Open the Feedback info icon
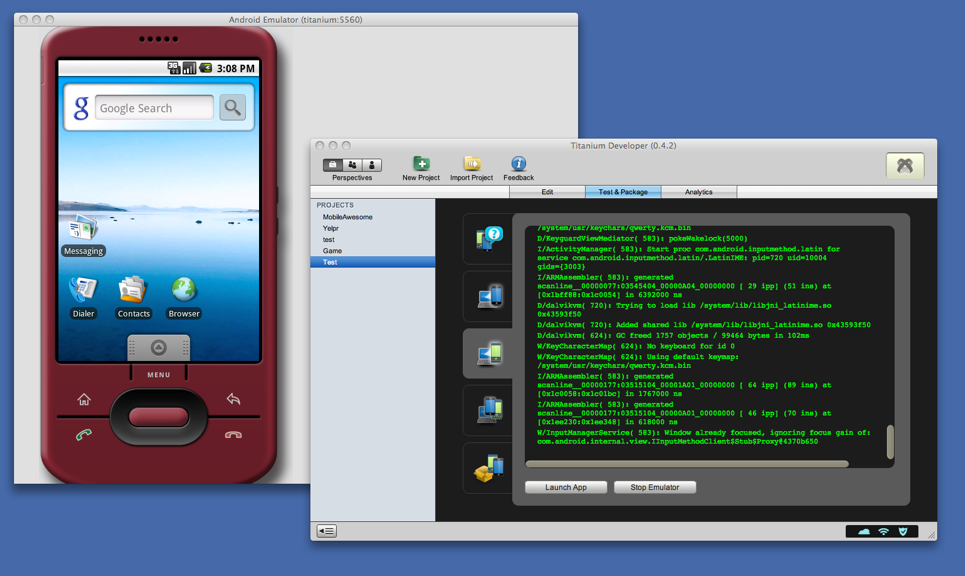 coord(518,164)
